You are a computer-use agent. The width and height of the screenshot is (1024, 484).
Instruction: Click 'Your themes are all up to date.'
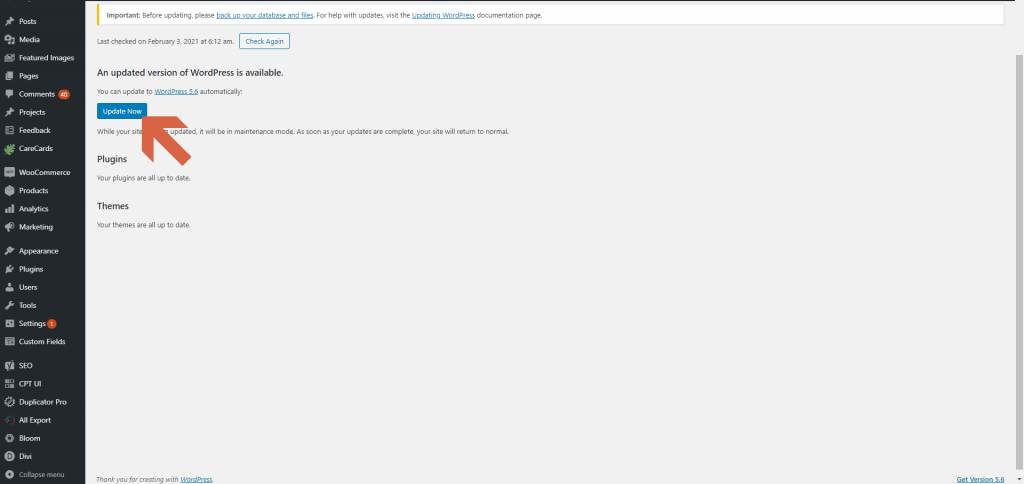144,225
